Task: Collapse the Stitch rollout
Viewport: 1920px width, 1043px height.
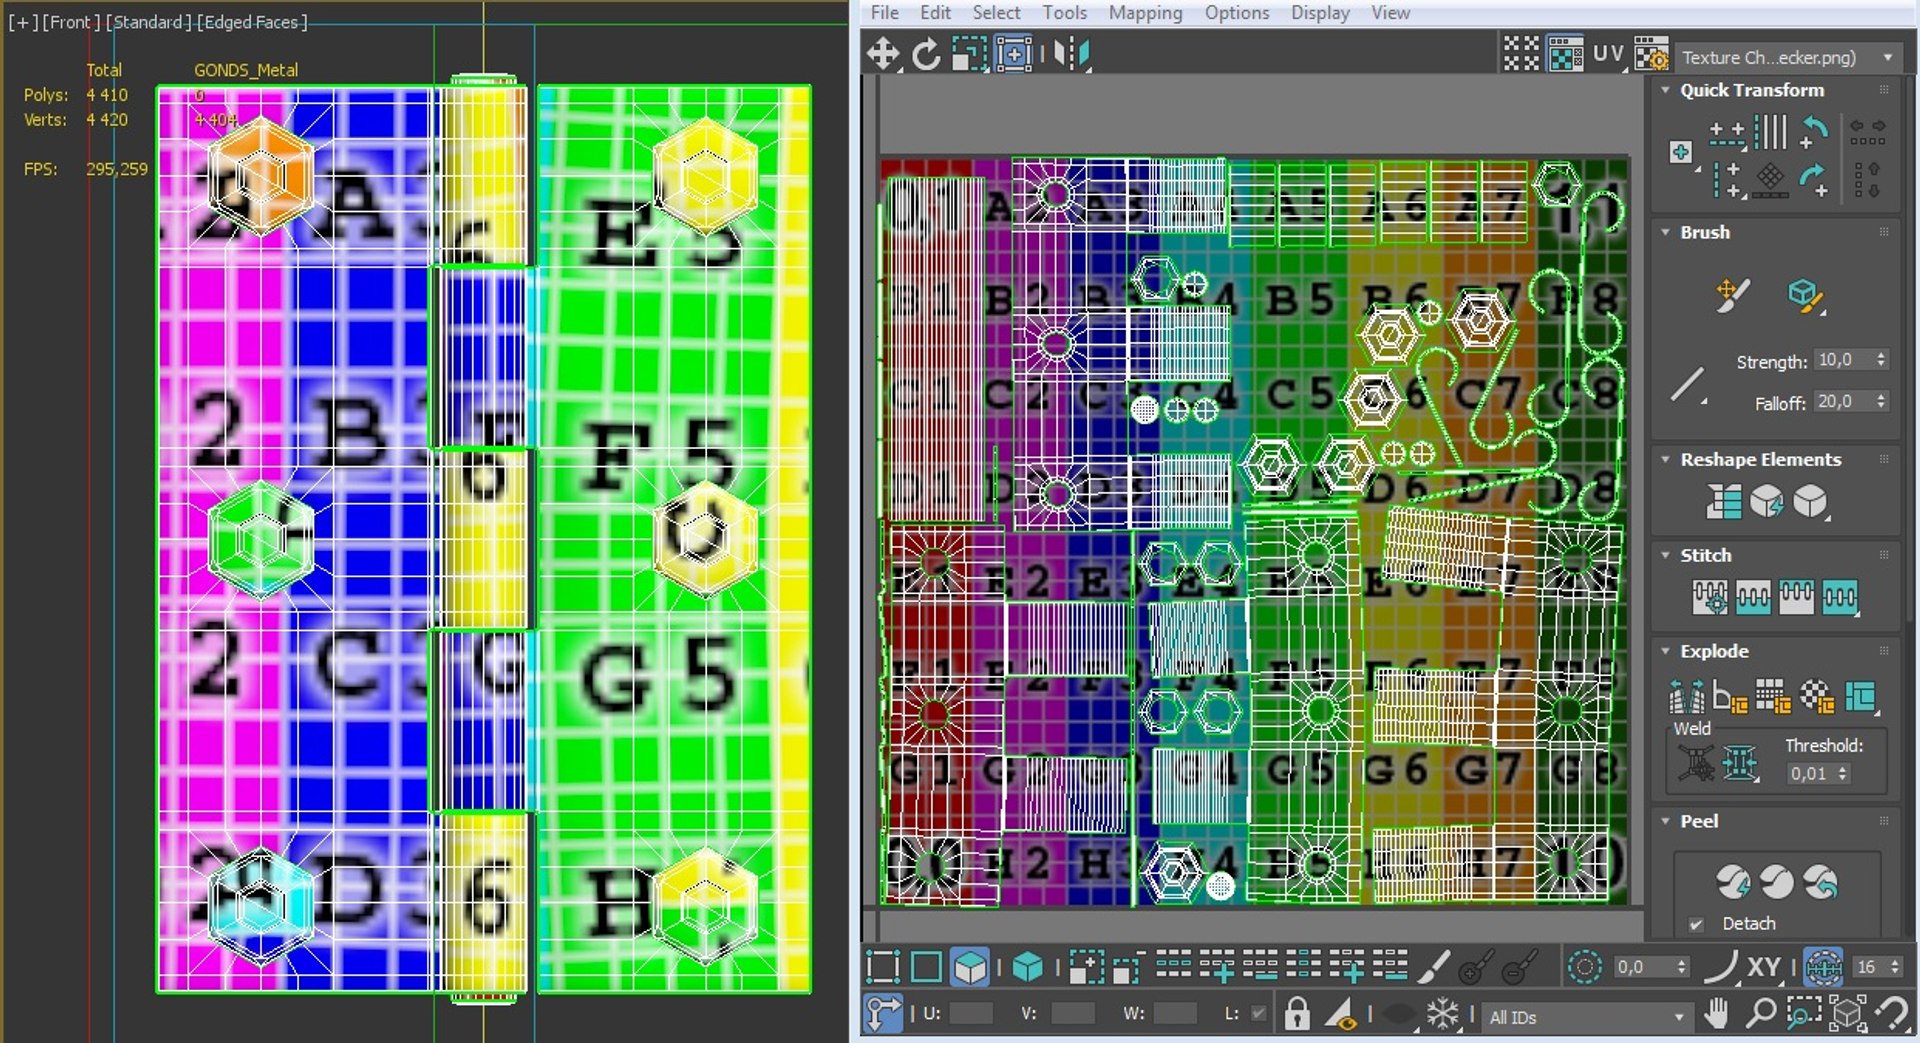Action: click(1665, 555)
